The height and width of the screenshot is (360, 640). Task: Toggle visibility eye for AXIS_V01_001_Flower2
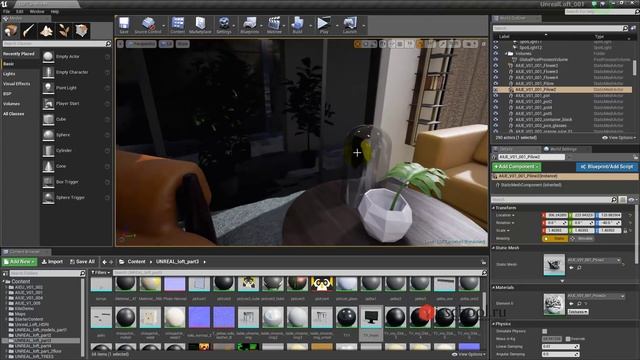click(496, 65)
